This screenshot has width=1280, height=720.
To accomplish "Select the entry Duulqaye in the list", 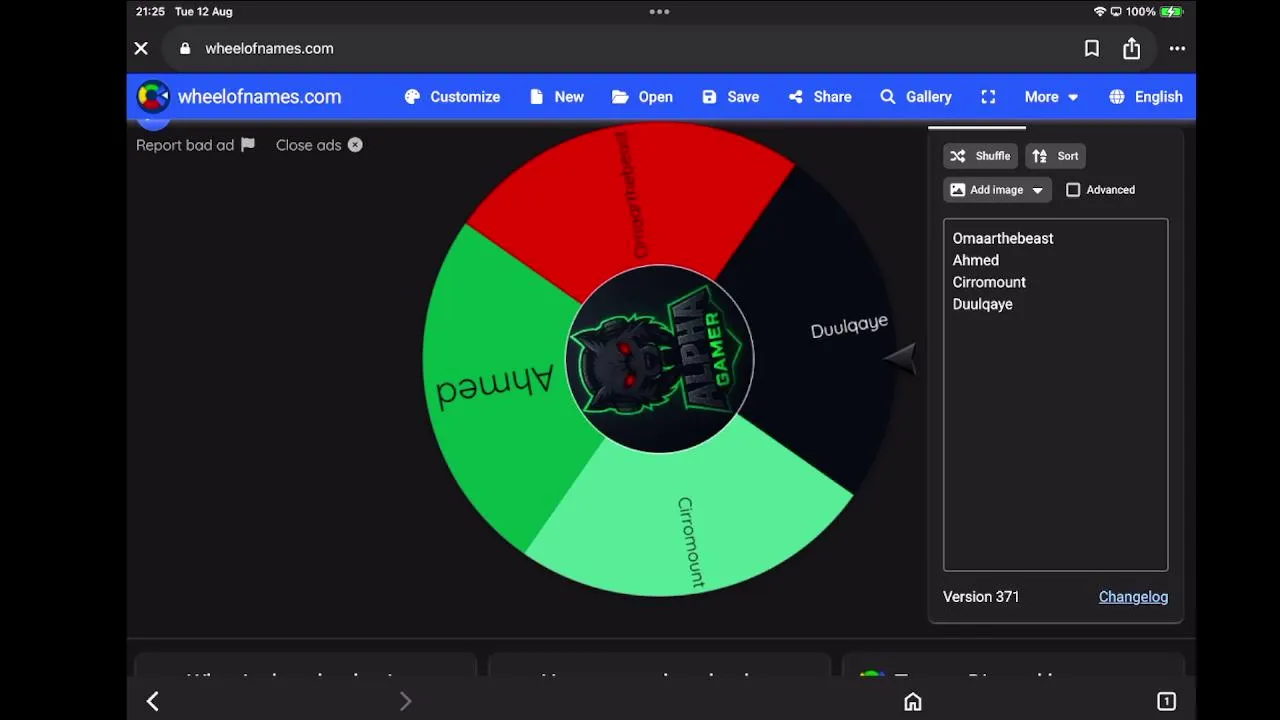I will click(x=983, y=304).
